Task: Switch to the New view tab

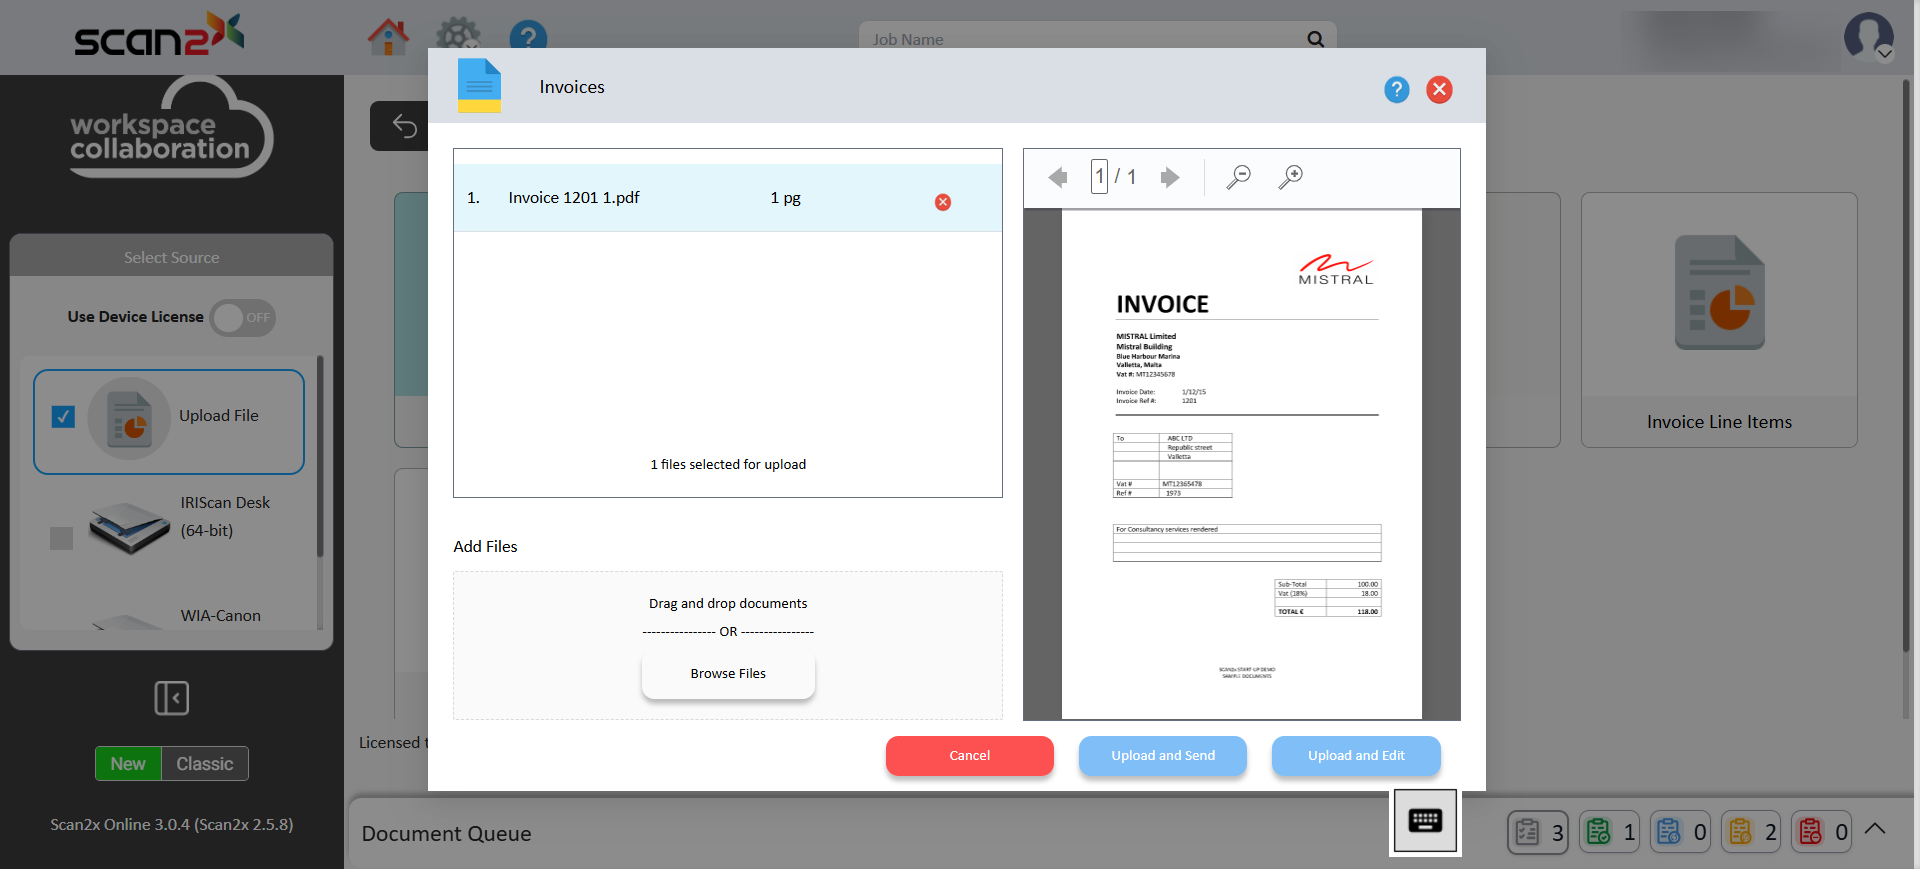Action: (x=128, y=764)
